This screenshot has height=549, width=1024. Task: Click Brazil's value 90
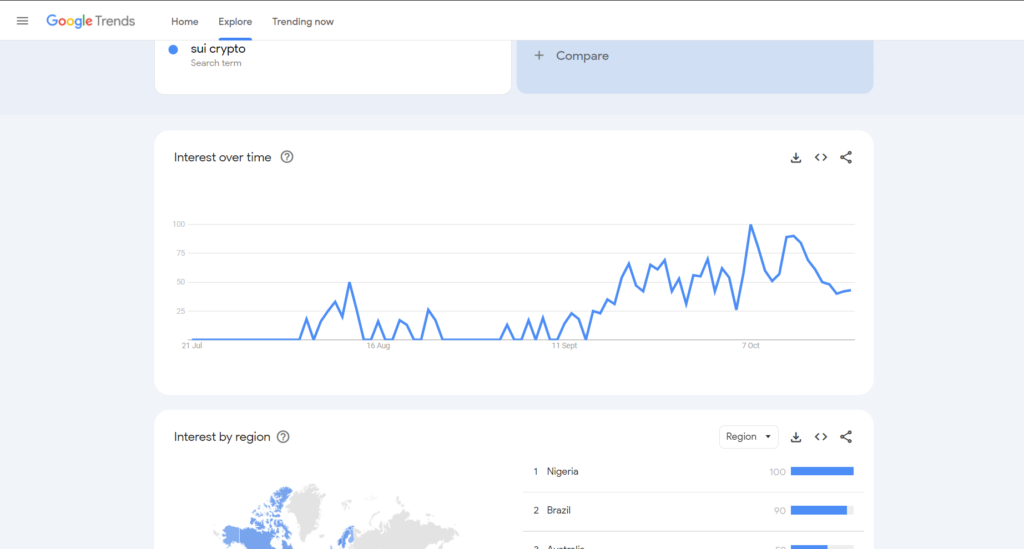(x=779, y=511)
